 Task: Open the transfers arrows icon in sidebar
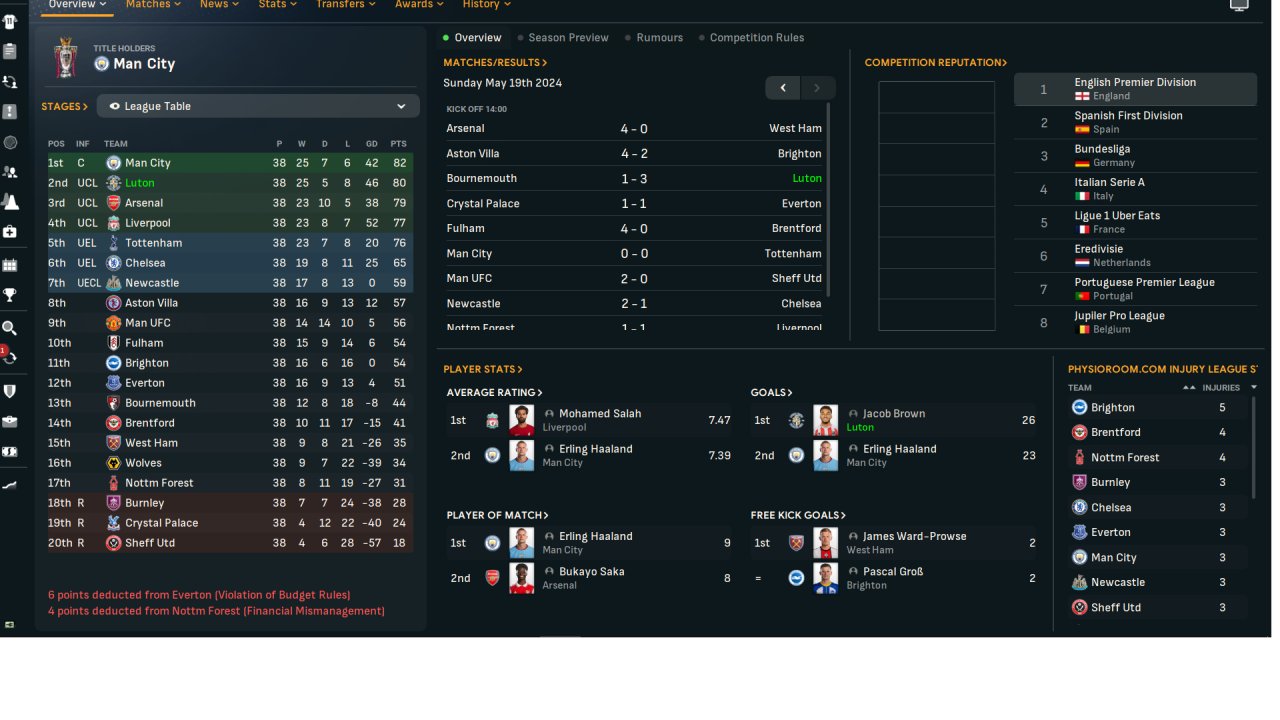pos(10,81)
